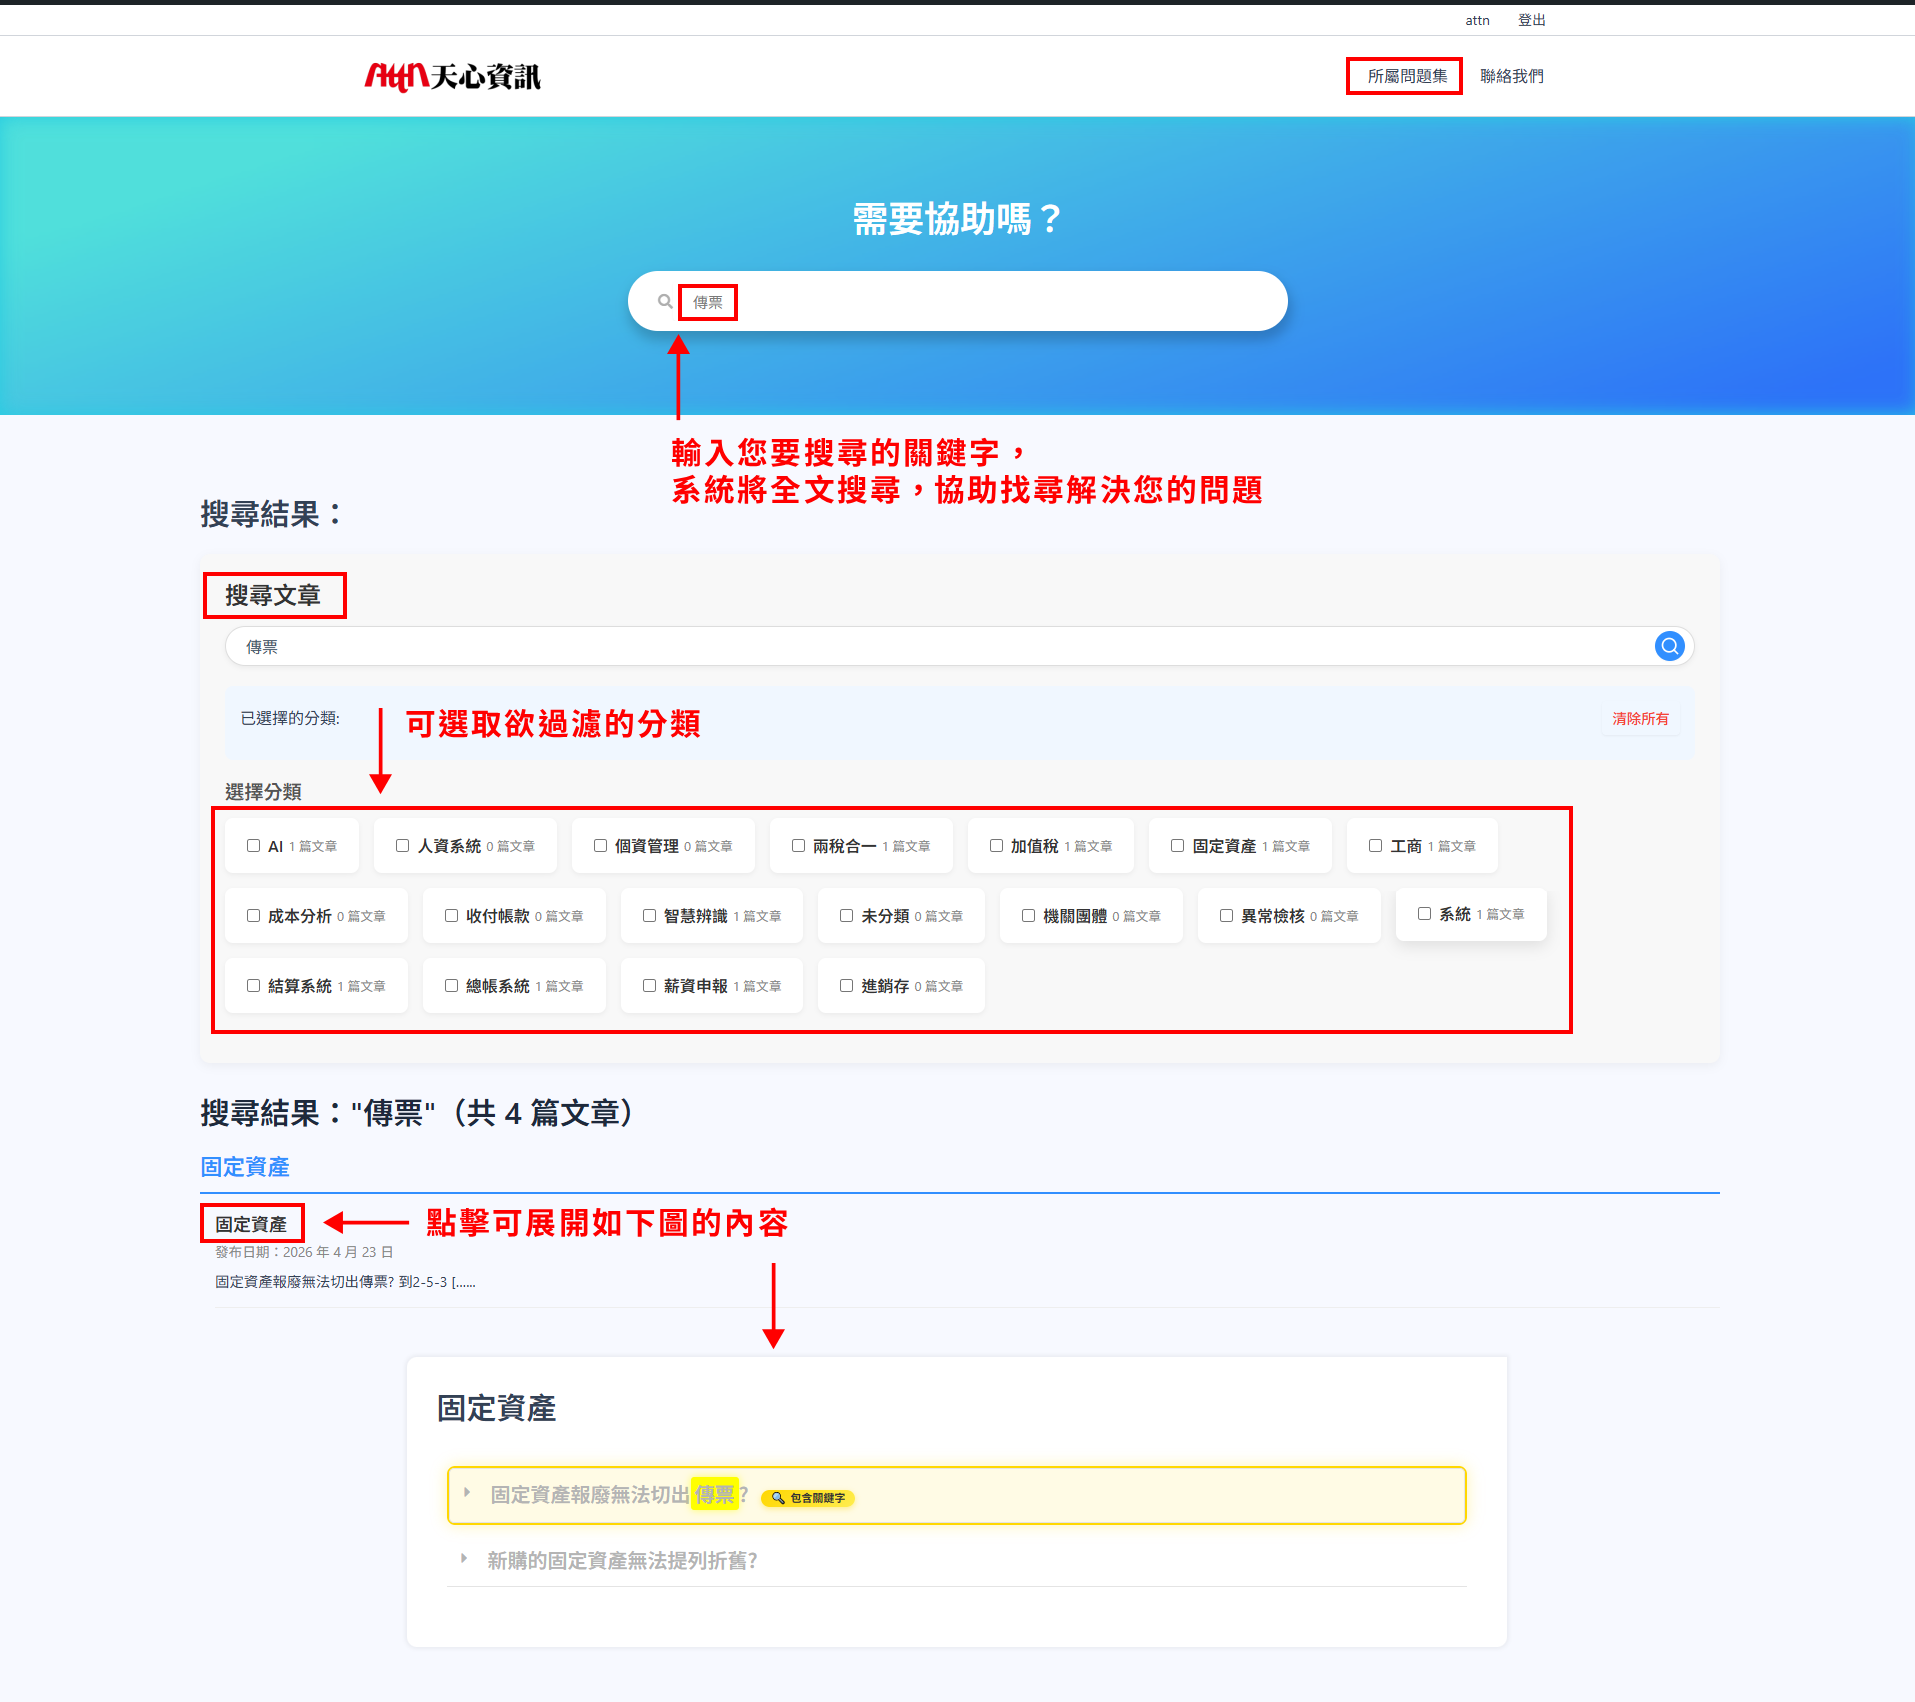Tick the 加值稅 category checkbox
This screenshot has width=1915, height=1702.
click(x=996, y=846)
